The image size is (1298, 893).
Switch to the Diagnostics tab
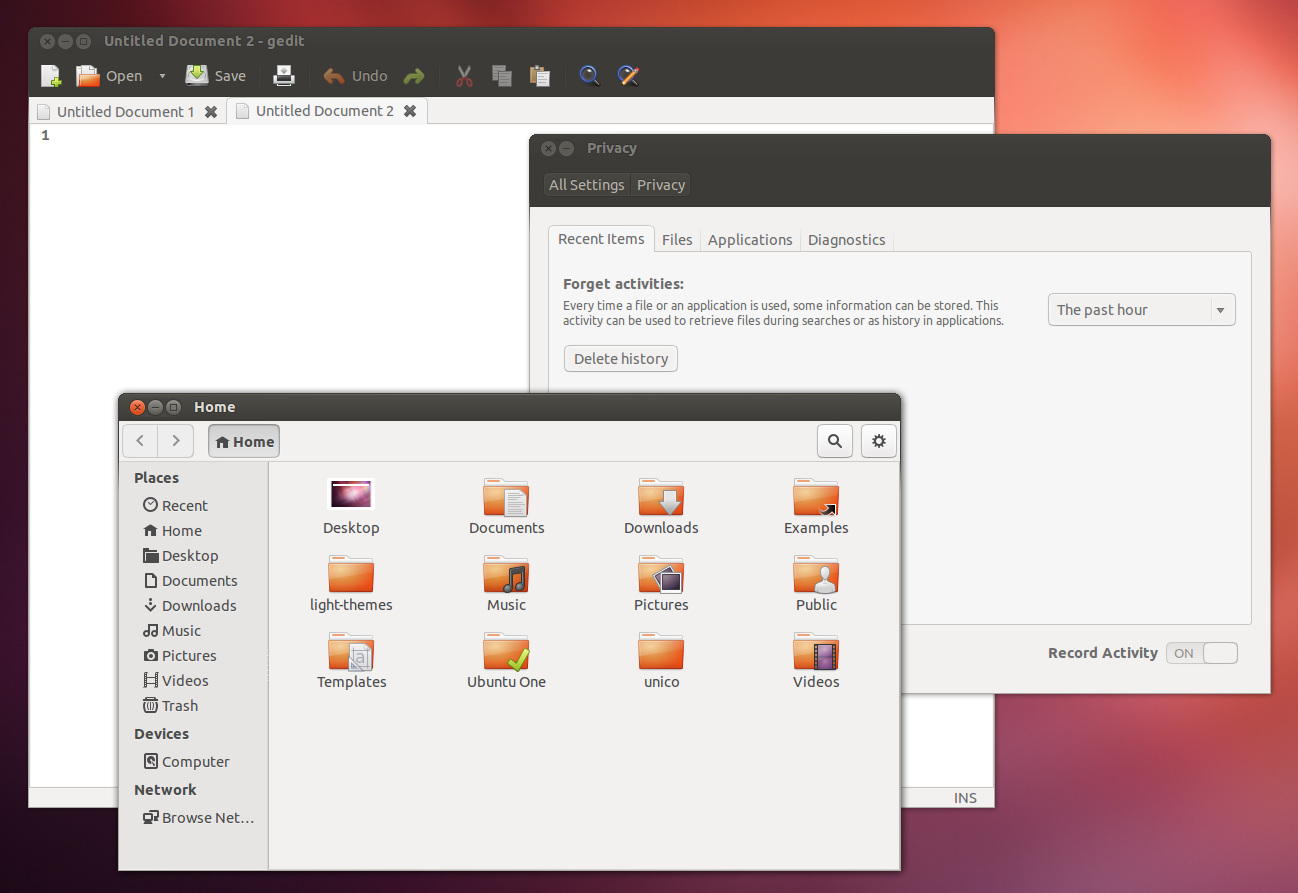click(847, 240)
